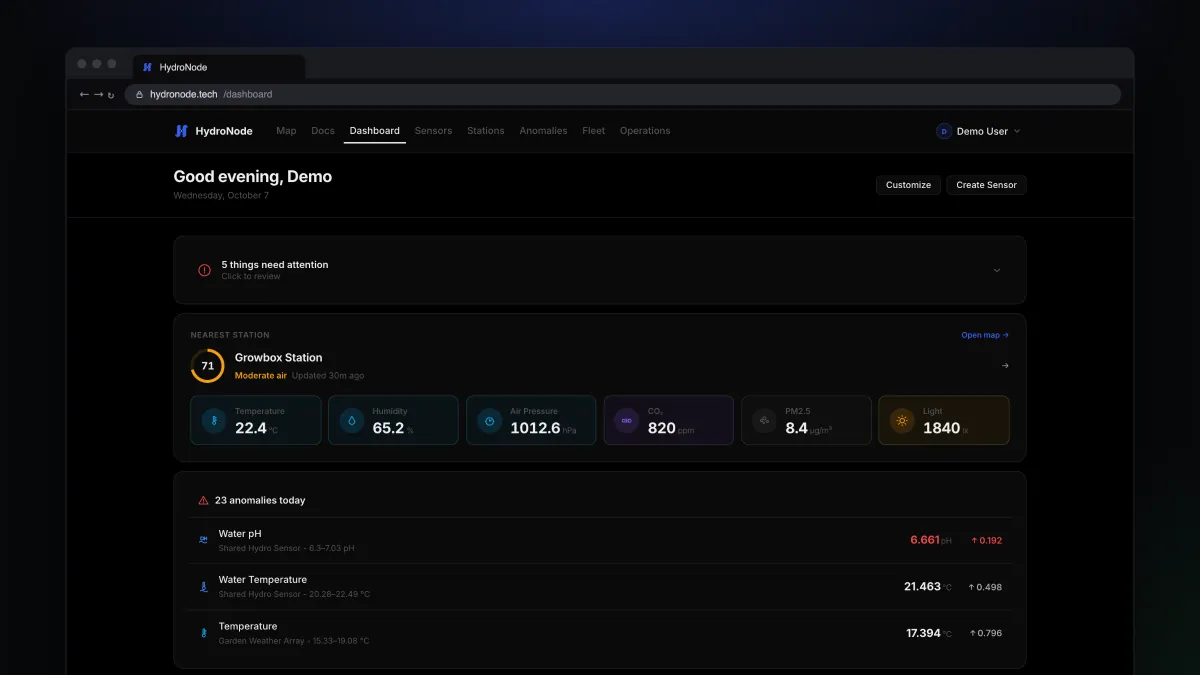Click the Temperature 22.4 reading
Screen dimensions: 1200x675
tap(251, 428)
